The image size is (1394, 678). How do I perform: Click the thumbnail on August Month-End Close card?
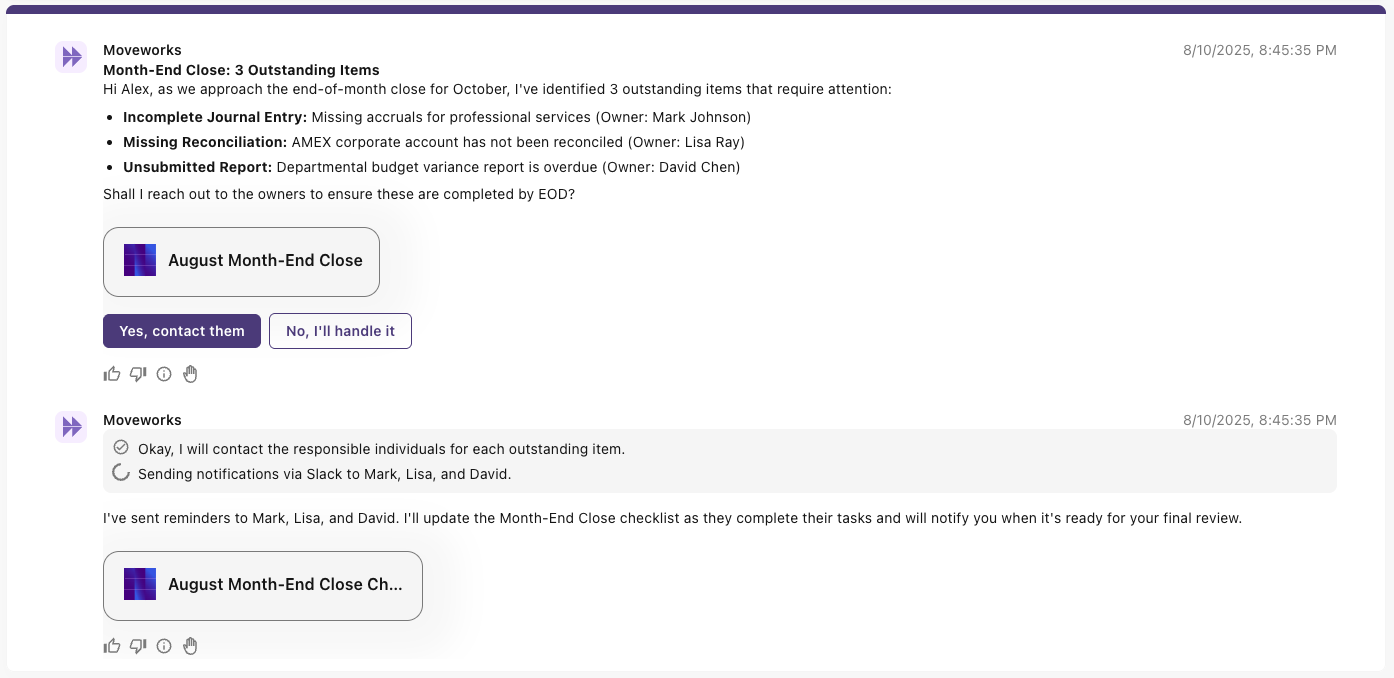140,260
